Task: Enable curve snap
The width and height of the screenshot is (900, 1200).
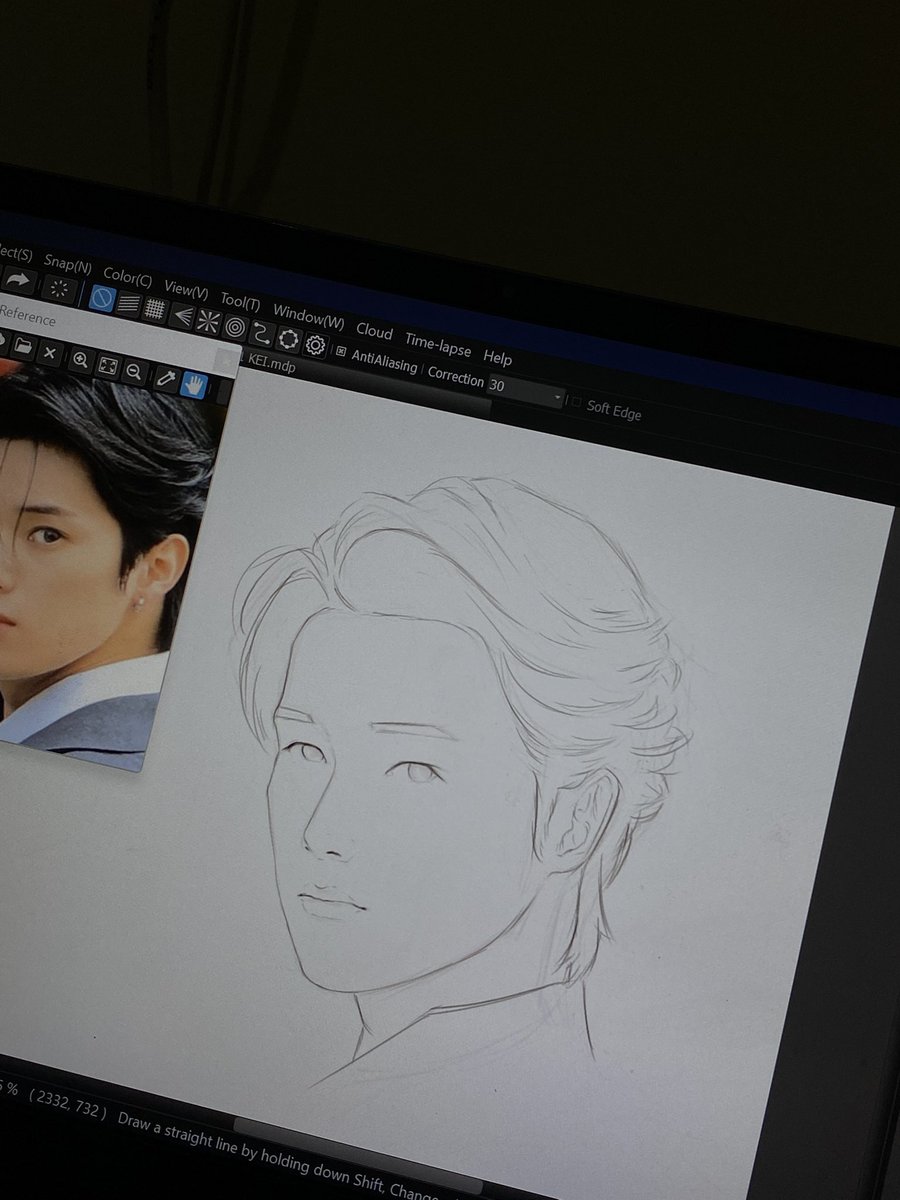Action: pyautogui.click(x=261, y=333)
